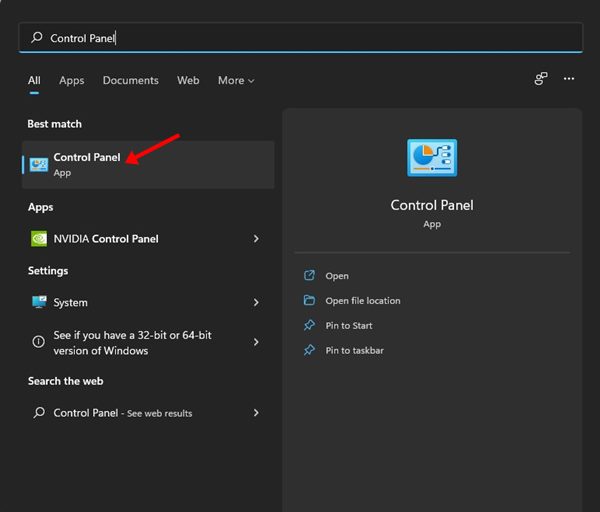Click inside the search text box
This screenshot has width=600, height=512.
tap(300, 38)
